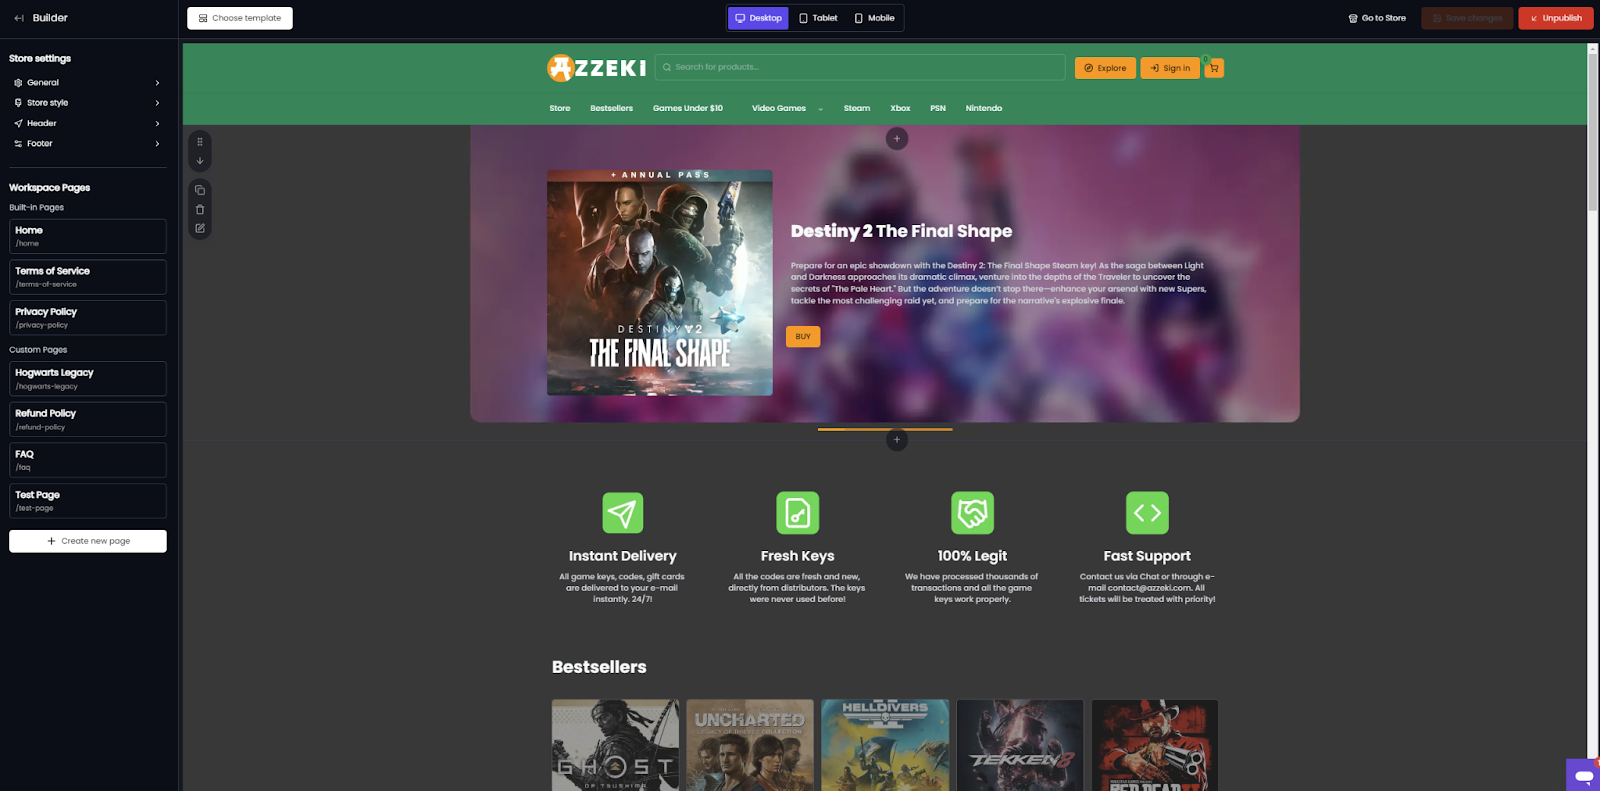1600x791 pixels.
Task: Click the Sign in button
Action: [1170, 68]
